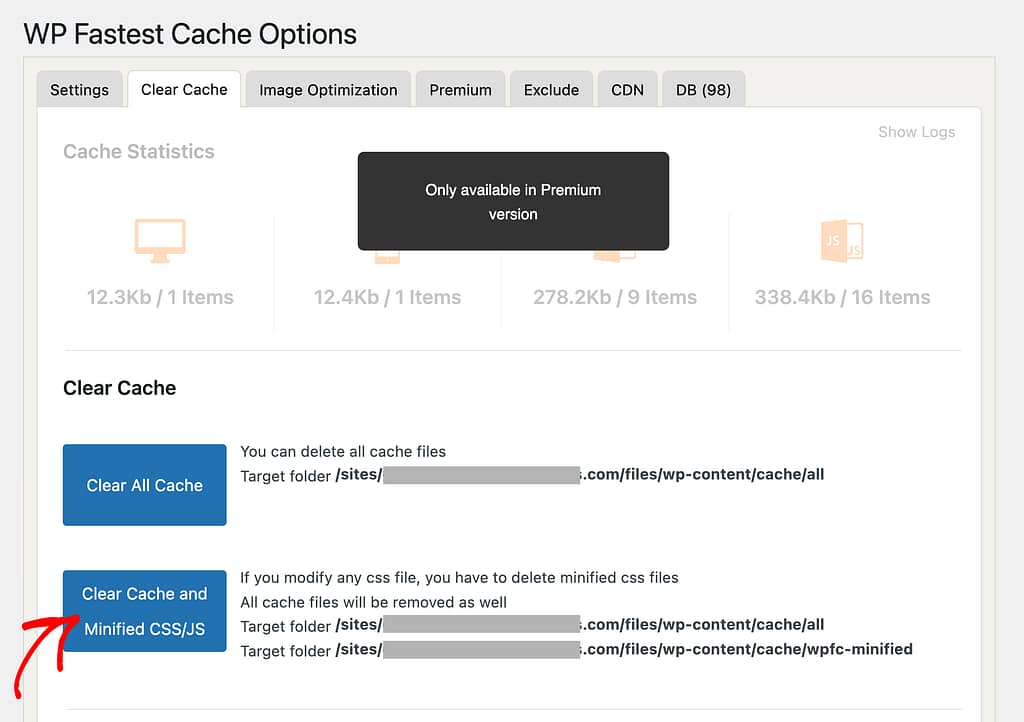1024x722 pixels.
Task: Click the Clear Cache section heading
Action: pyautogui.click(x=120, y=388)
